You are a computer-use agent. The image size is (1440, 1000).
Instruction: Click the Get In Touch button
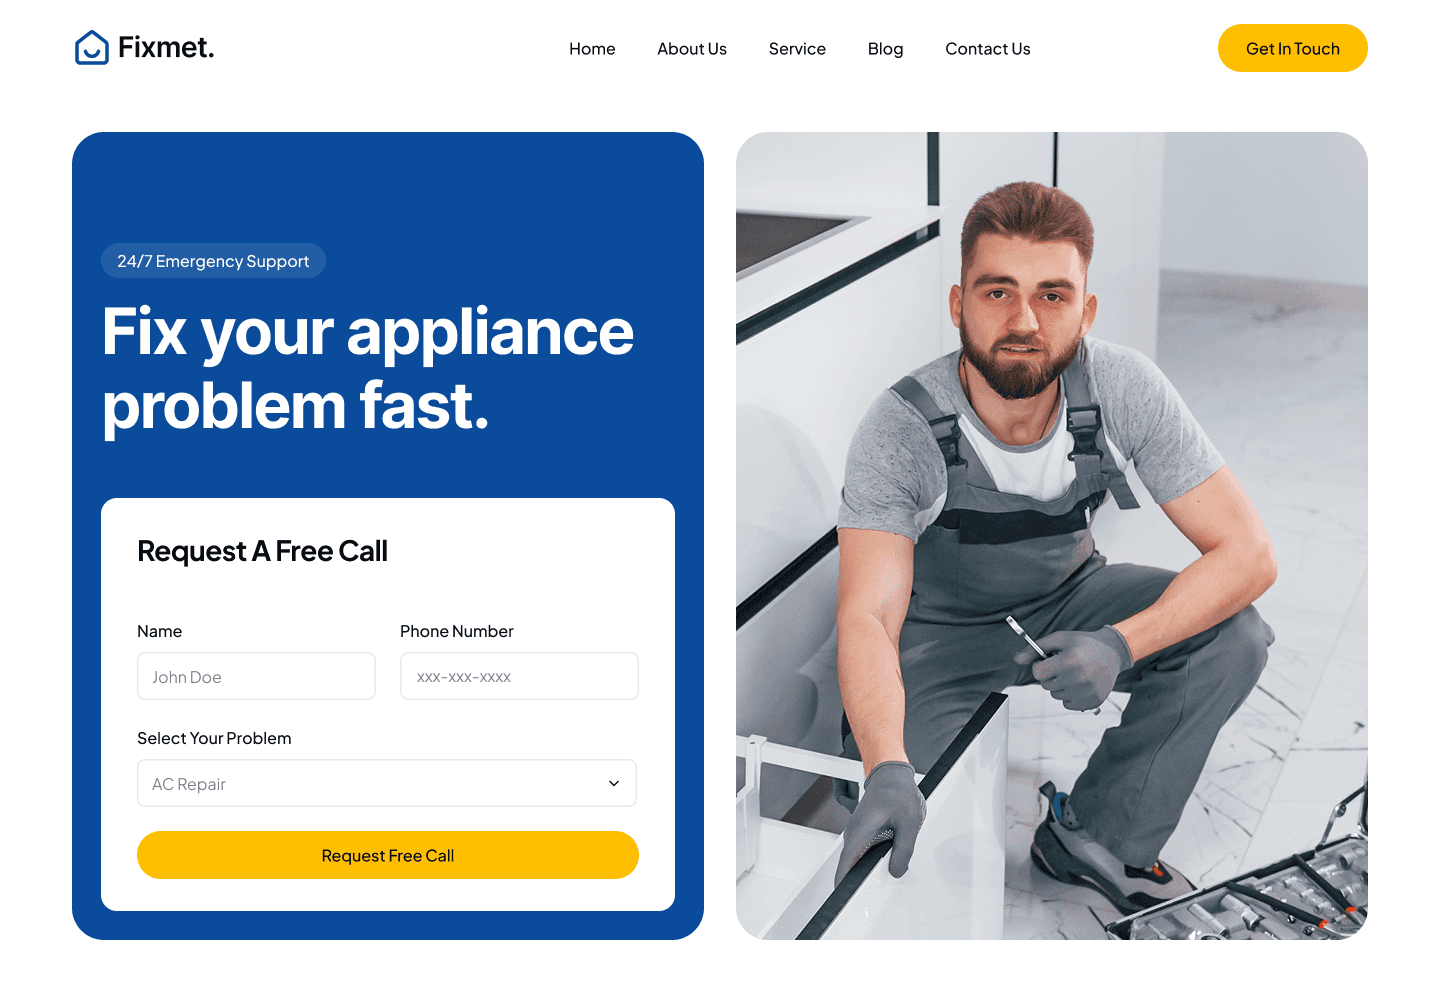point(1293,48)
